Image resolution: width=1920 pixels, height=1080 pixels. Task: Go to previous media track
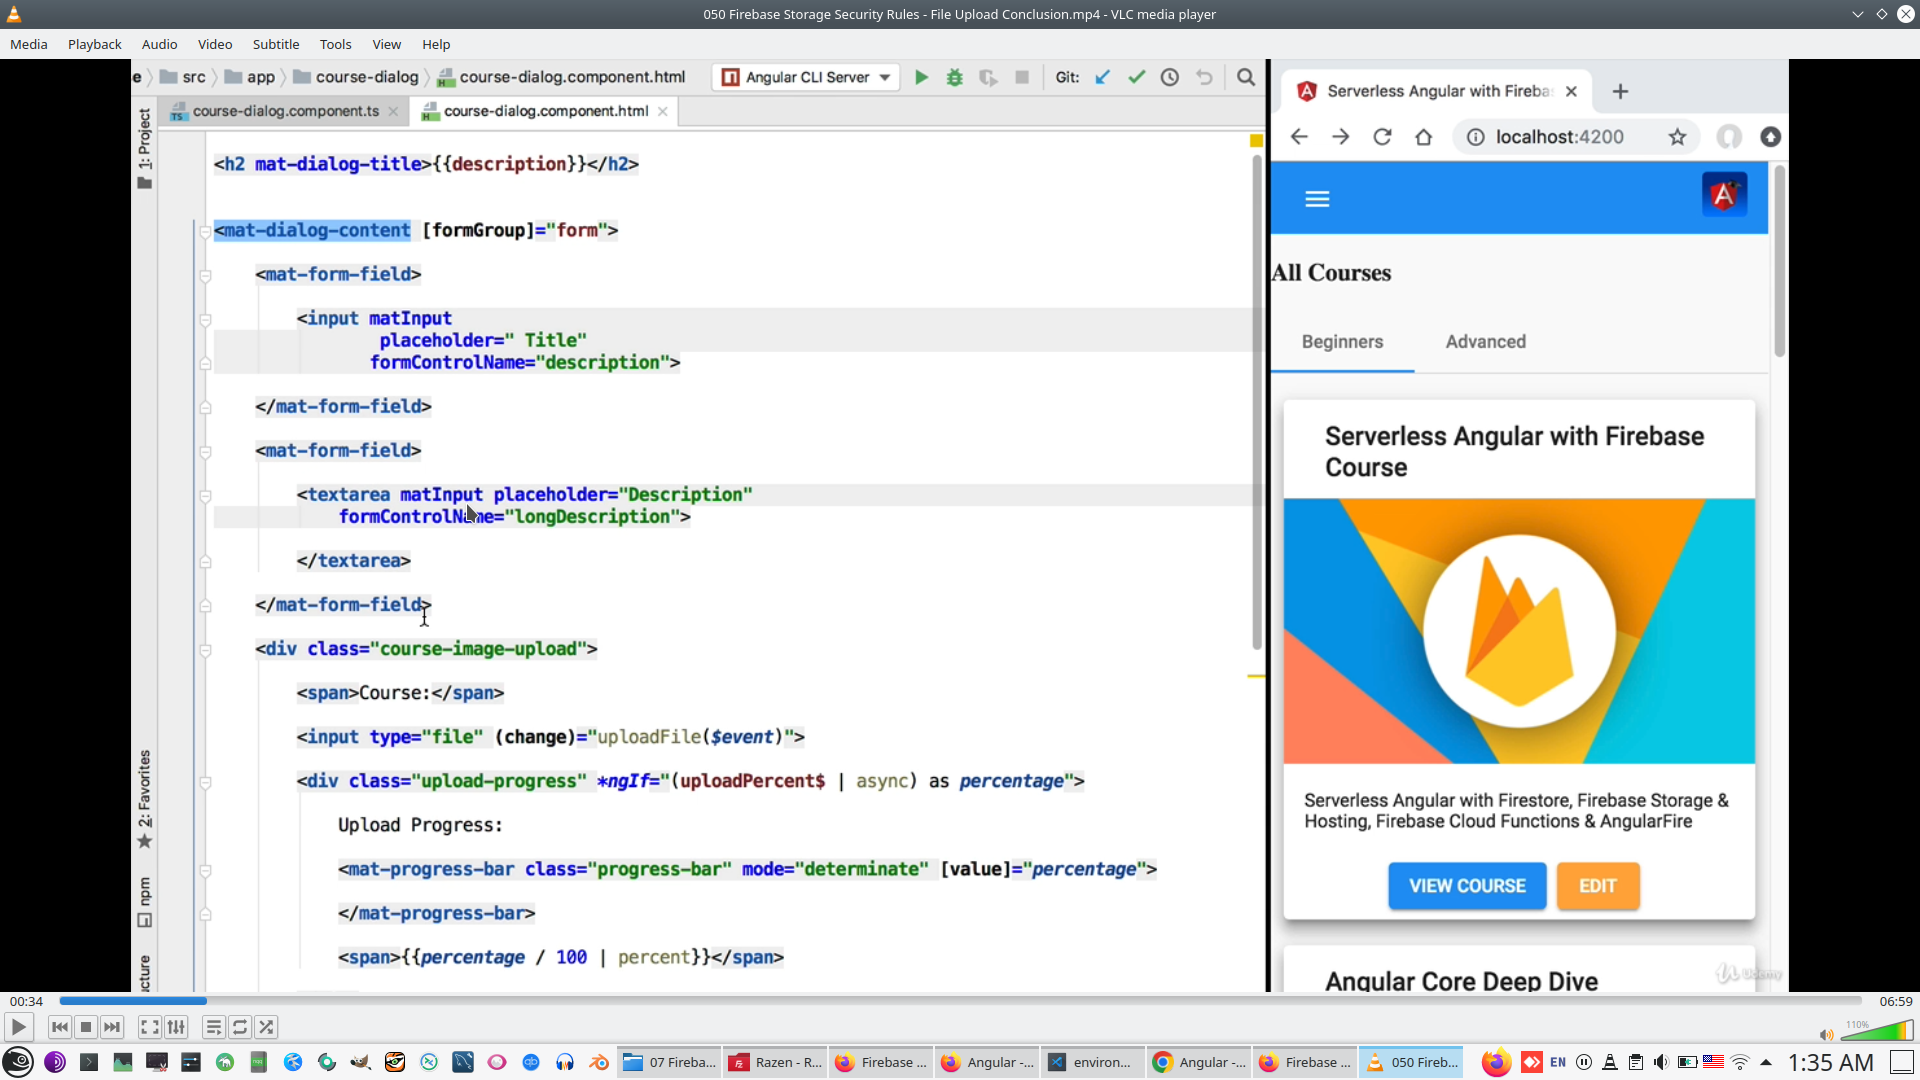point(60,1027)
